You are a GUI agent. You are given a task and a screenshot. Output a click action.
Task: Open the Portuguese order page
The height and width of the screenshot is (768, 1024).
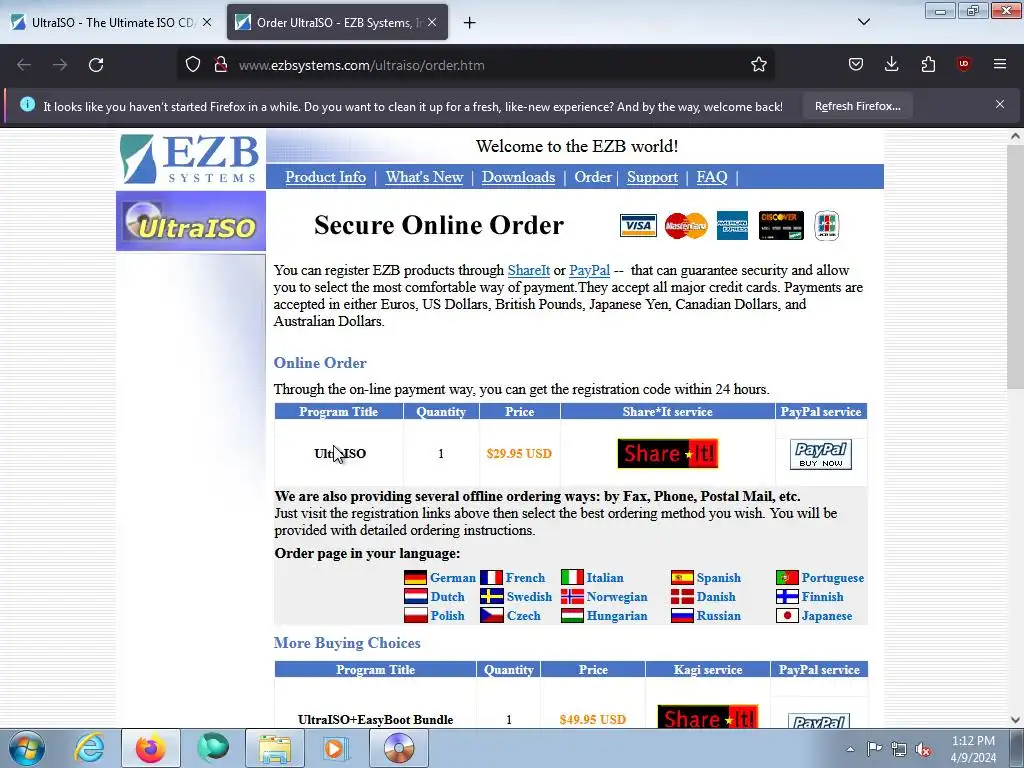pyautogui.click(x=832, y=578)
